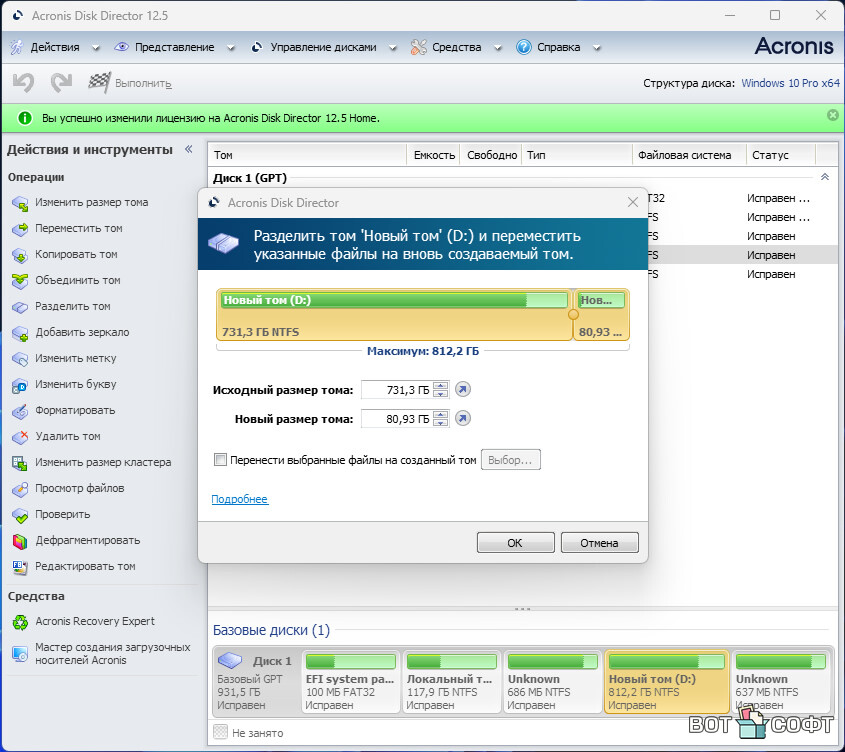Click the OK button in dialog
The height and width of the screenshot is (752, 845).
pos(515,543)
